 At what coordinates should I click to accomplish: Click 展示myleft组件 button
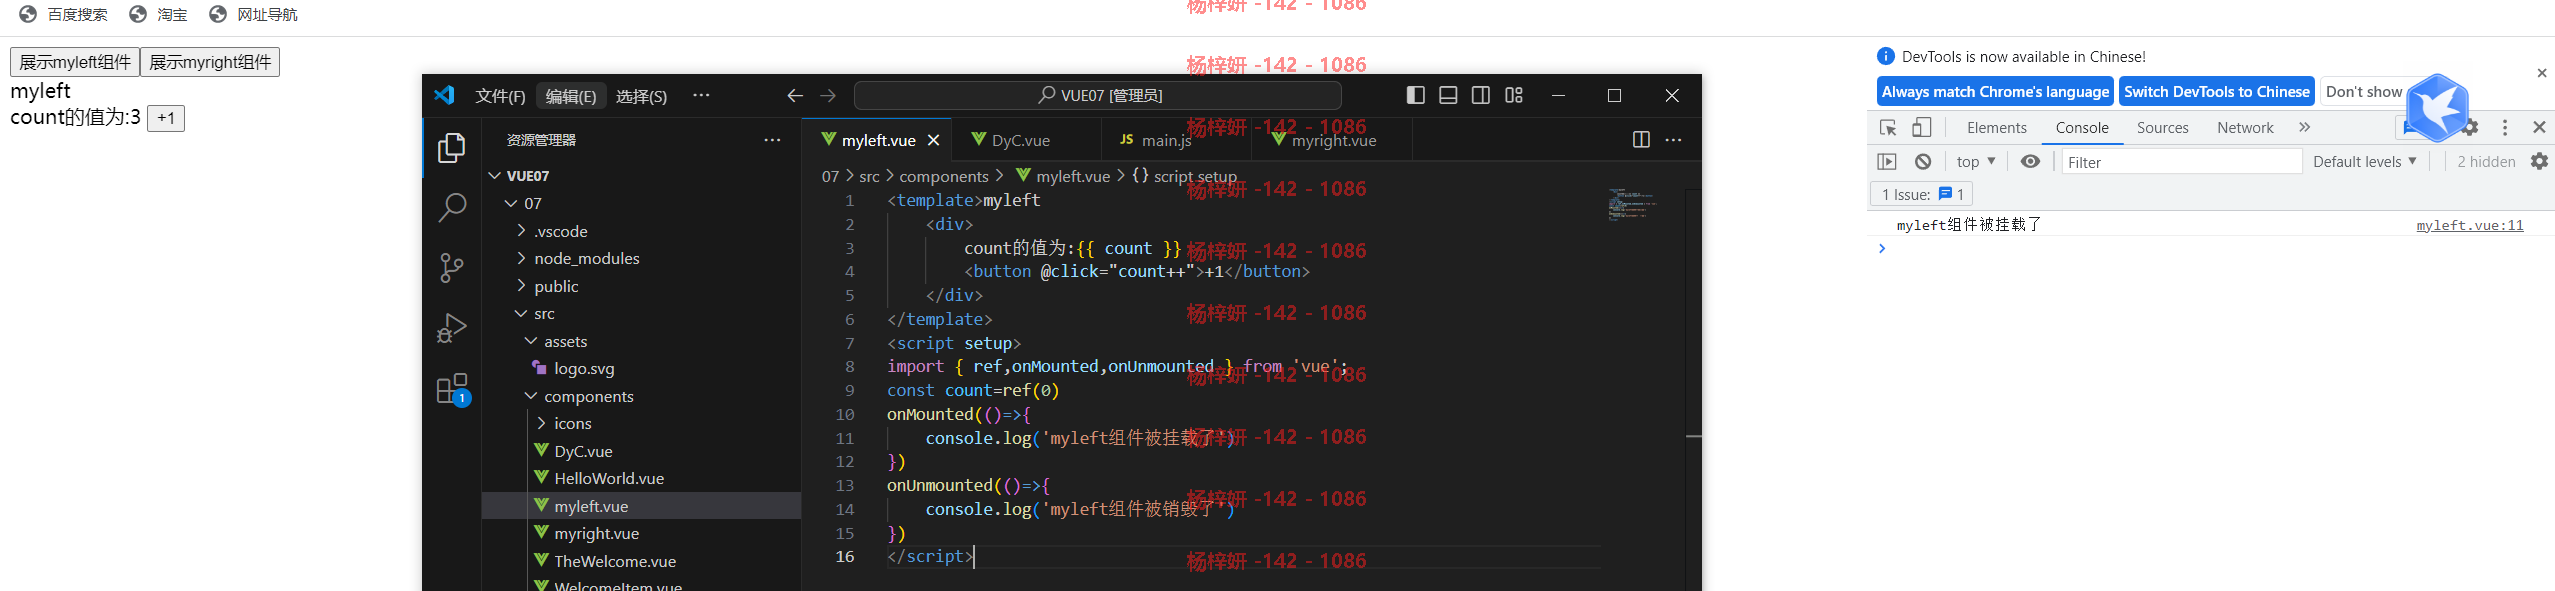[x=75, y=62]
